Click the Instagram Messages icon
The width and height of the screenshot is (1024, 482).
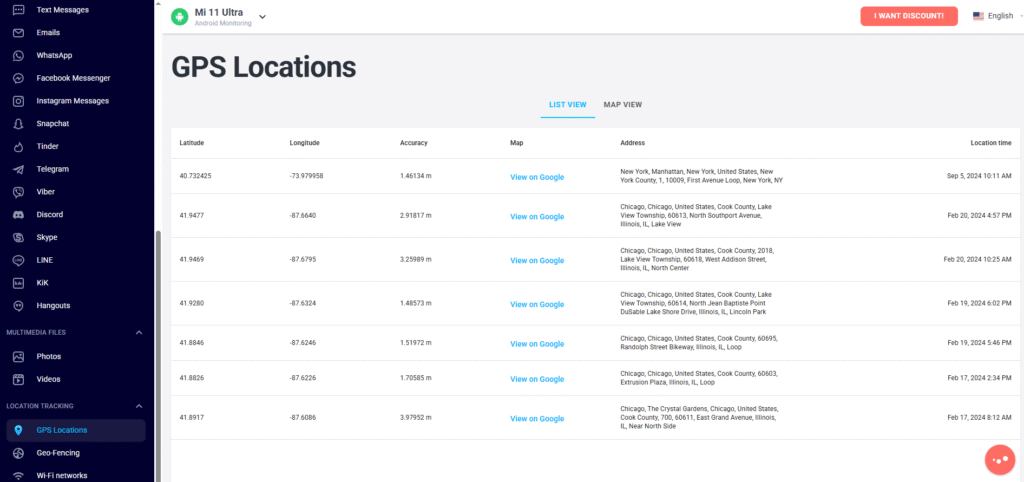pyautogui.click(x=18, y=101)
